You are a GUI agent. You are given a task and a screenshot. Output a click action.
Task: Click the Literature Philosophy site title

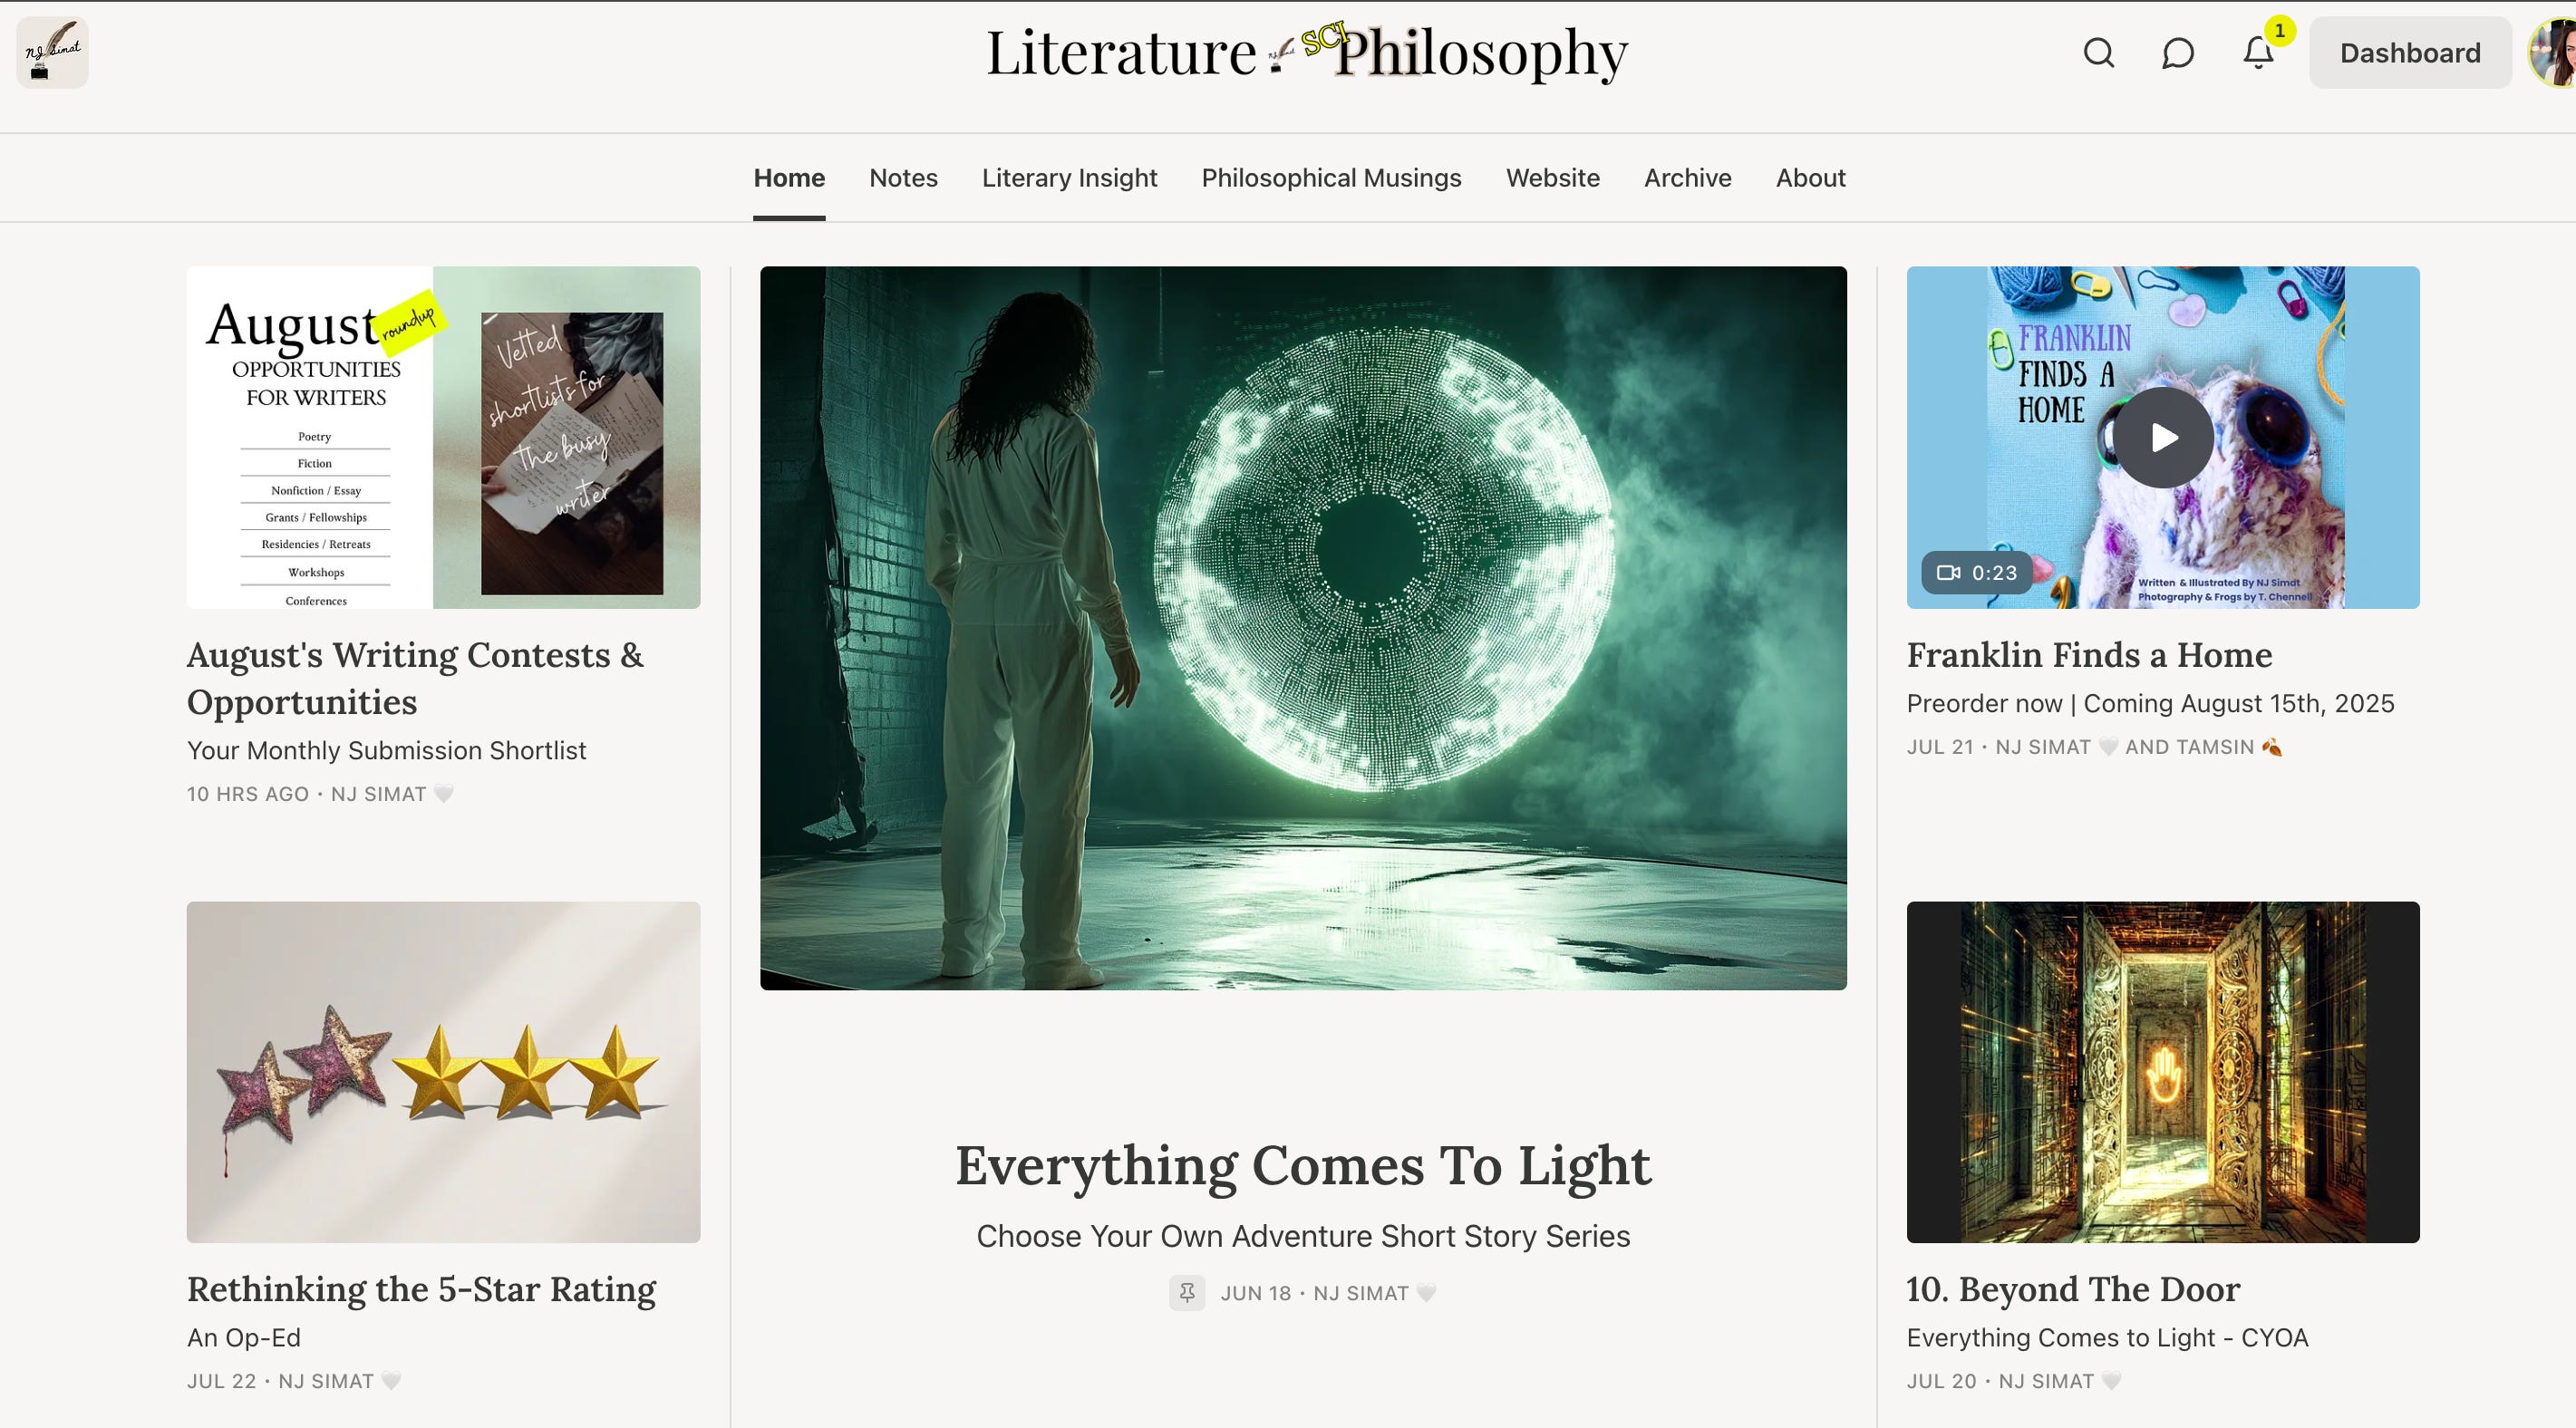point(1306,52)
